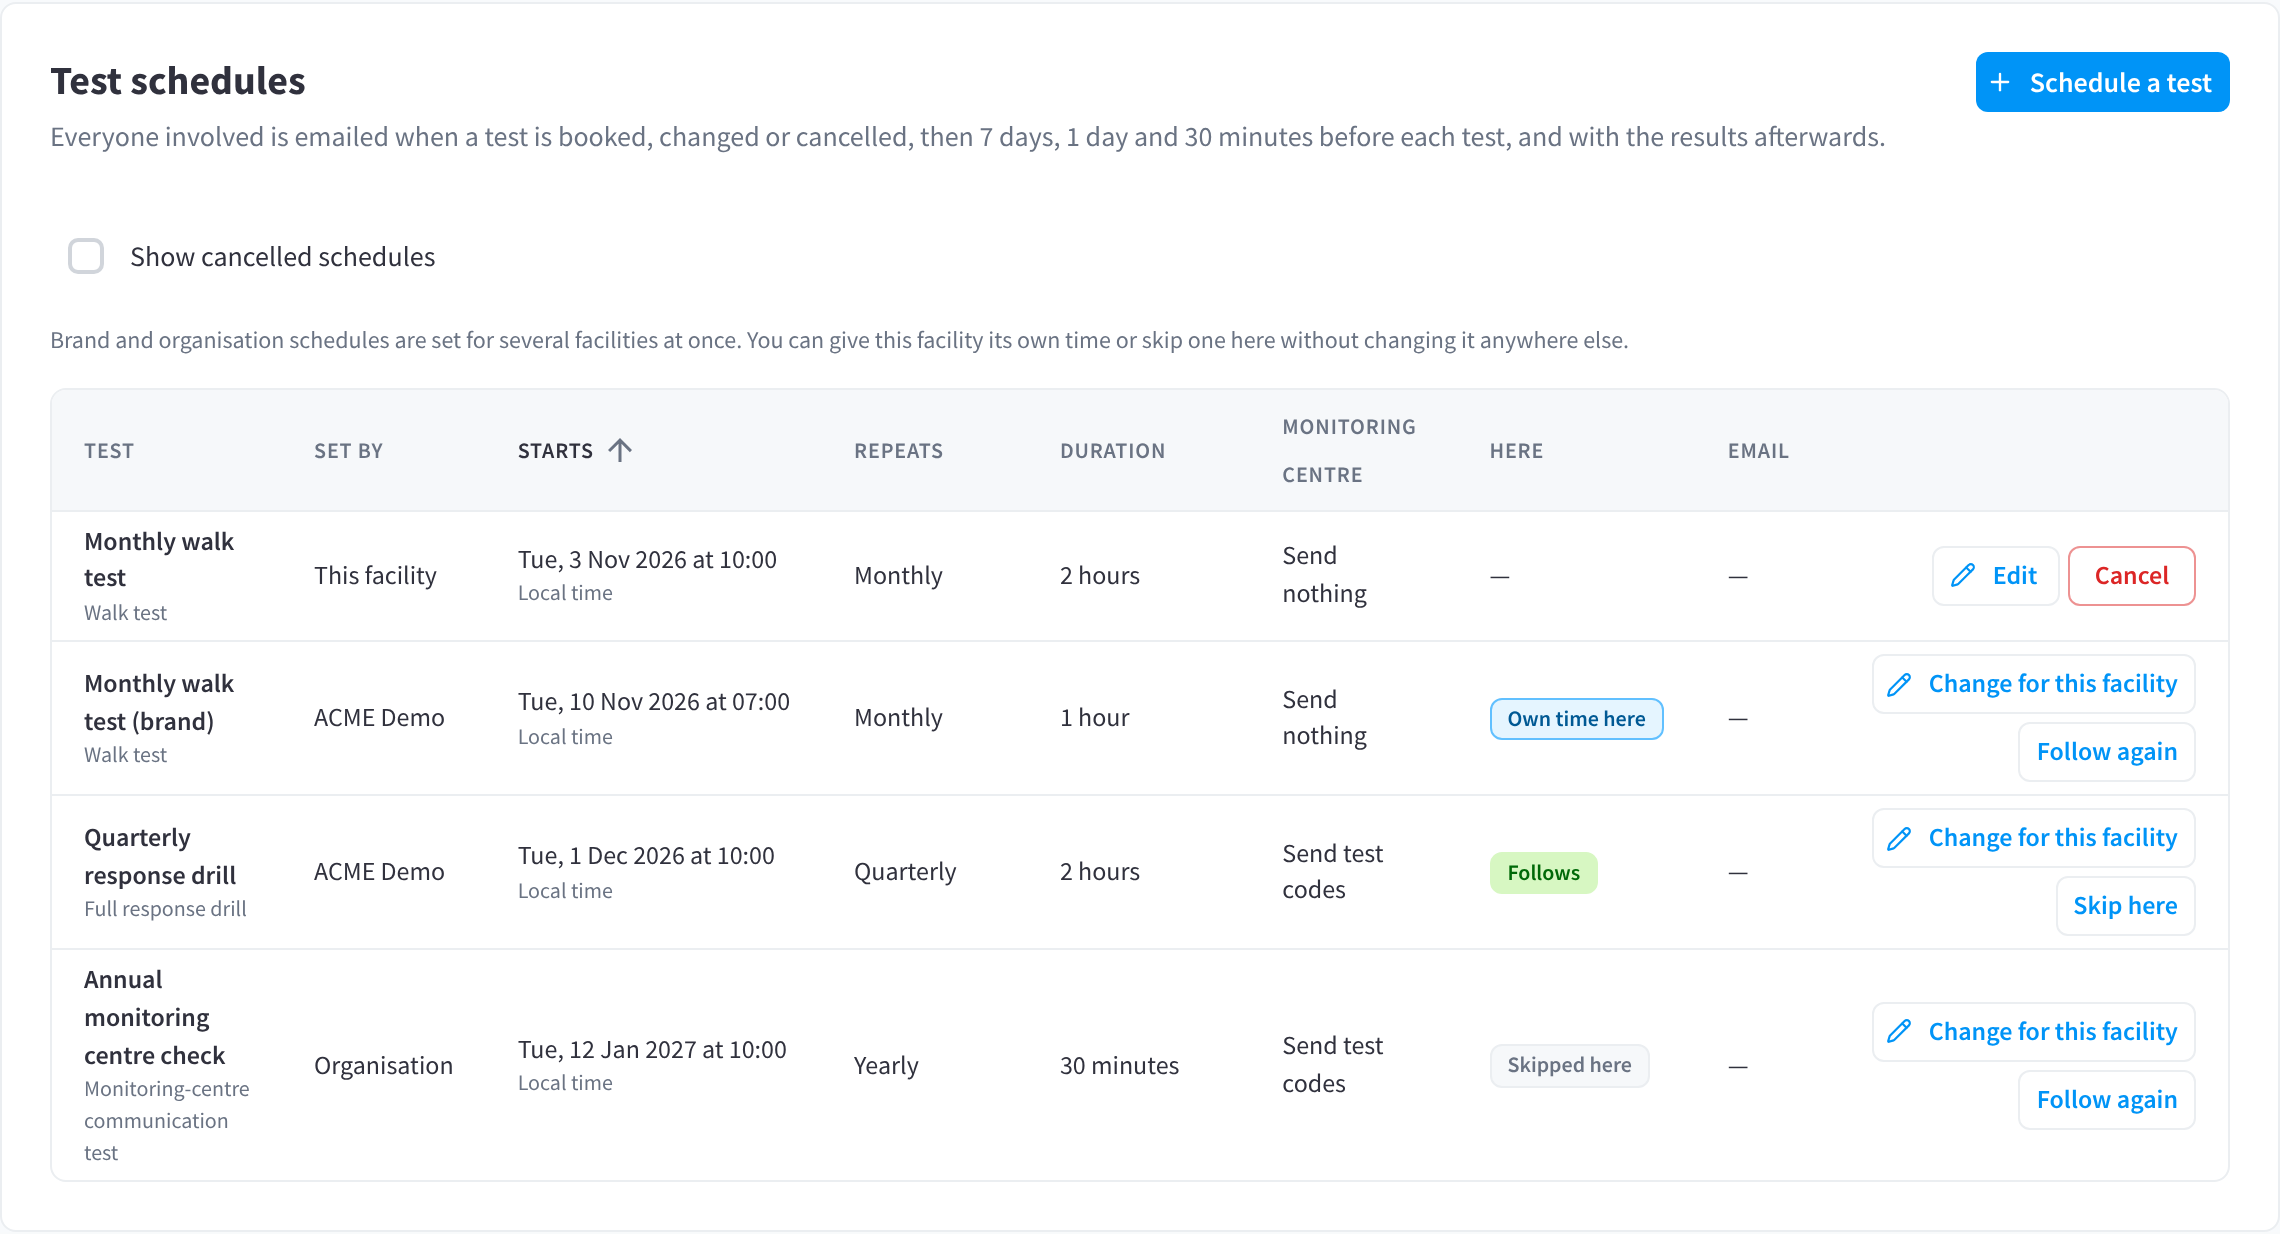Click the Schedule a test button
The height and width of the screenshot is (1234, 2280).
click(x=2102, y=82)
